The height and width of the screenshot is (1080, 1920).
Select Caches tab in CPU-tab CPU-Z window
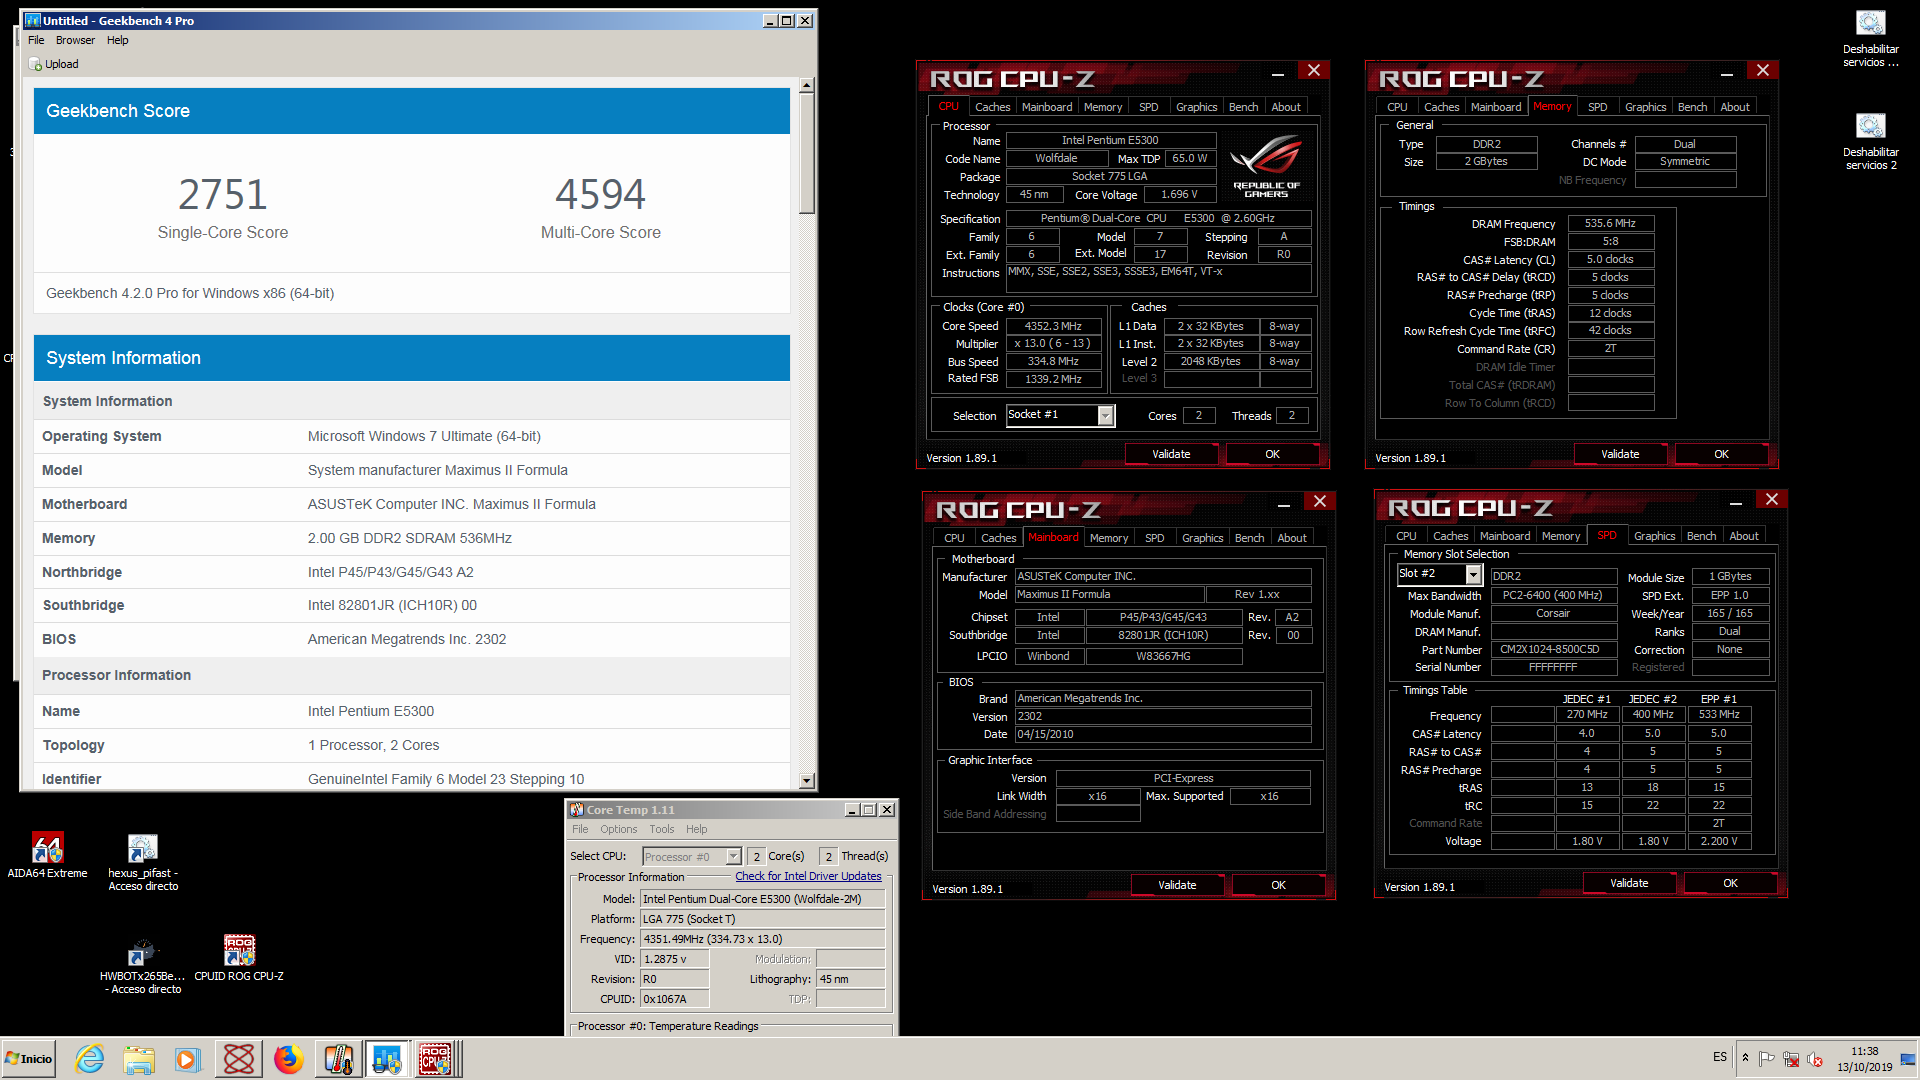pyautogui.click(x=992, y=107)
